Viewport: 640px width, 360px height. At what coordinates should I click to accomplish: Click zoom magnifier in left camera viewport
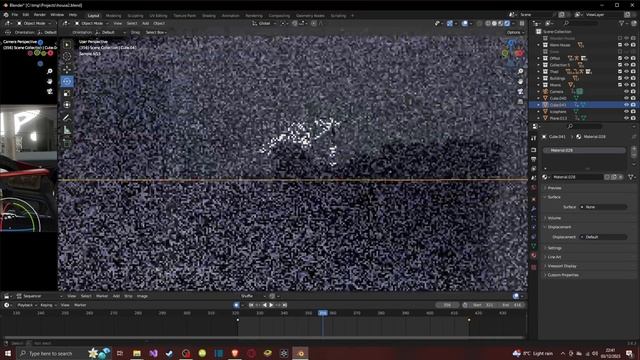pyautogui.click(x=50, y=71)
